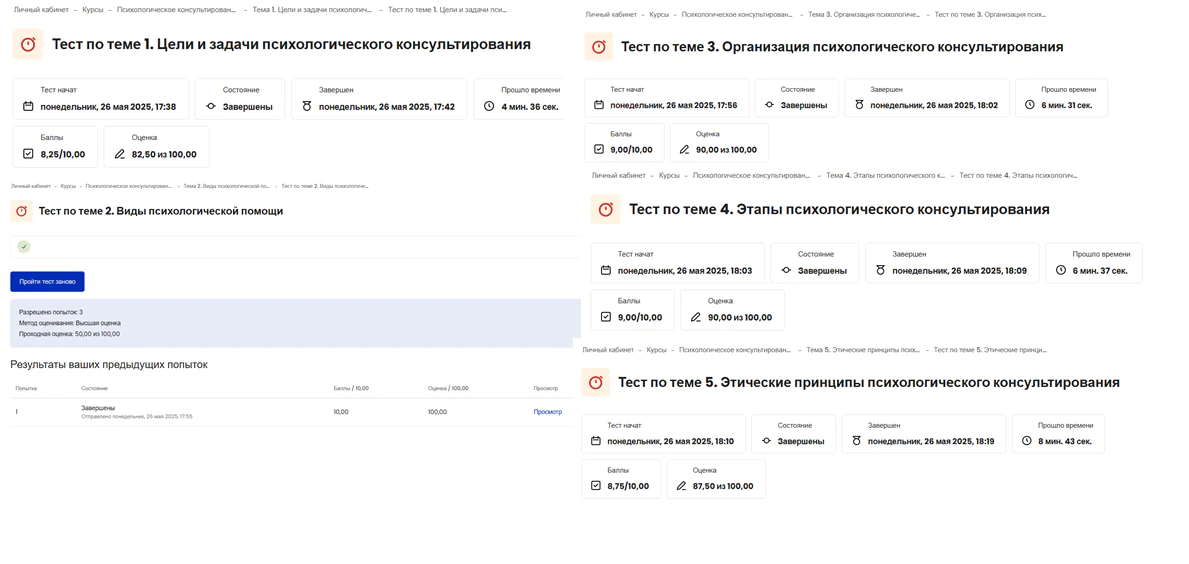Click the Пройти тест заново button
The height and width of the screenshot is (564, 1189).
[x=48, y=281]
